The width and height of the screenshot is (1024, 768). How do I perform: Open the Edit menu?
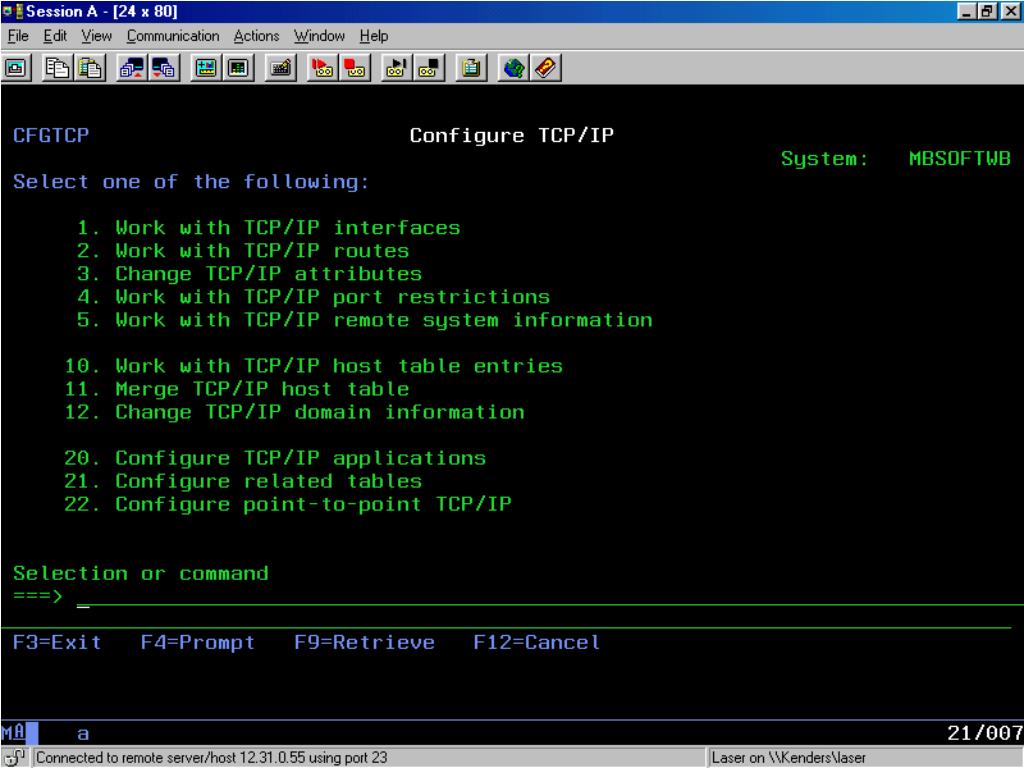(55, 36)
